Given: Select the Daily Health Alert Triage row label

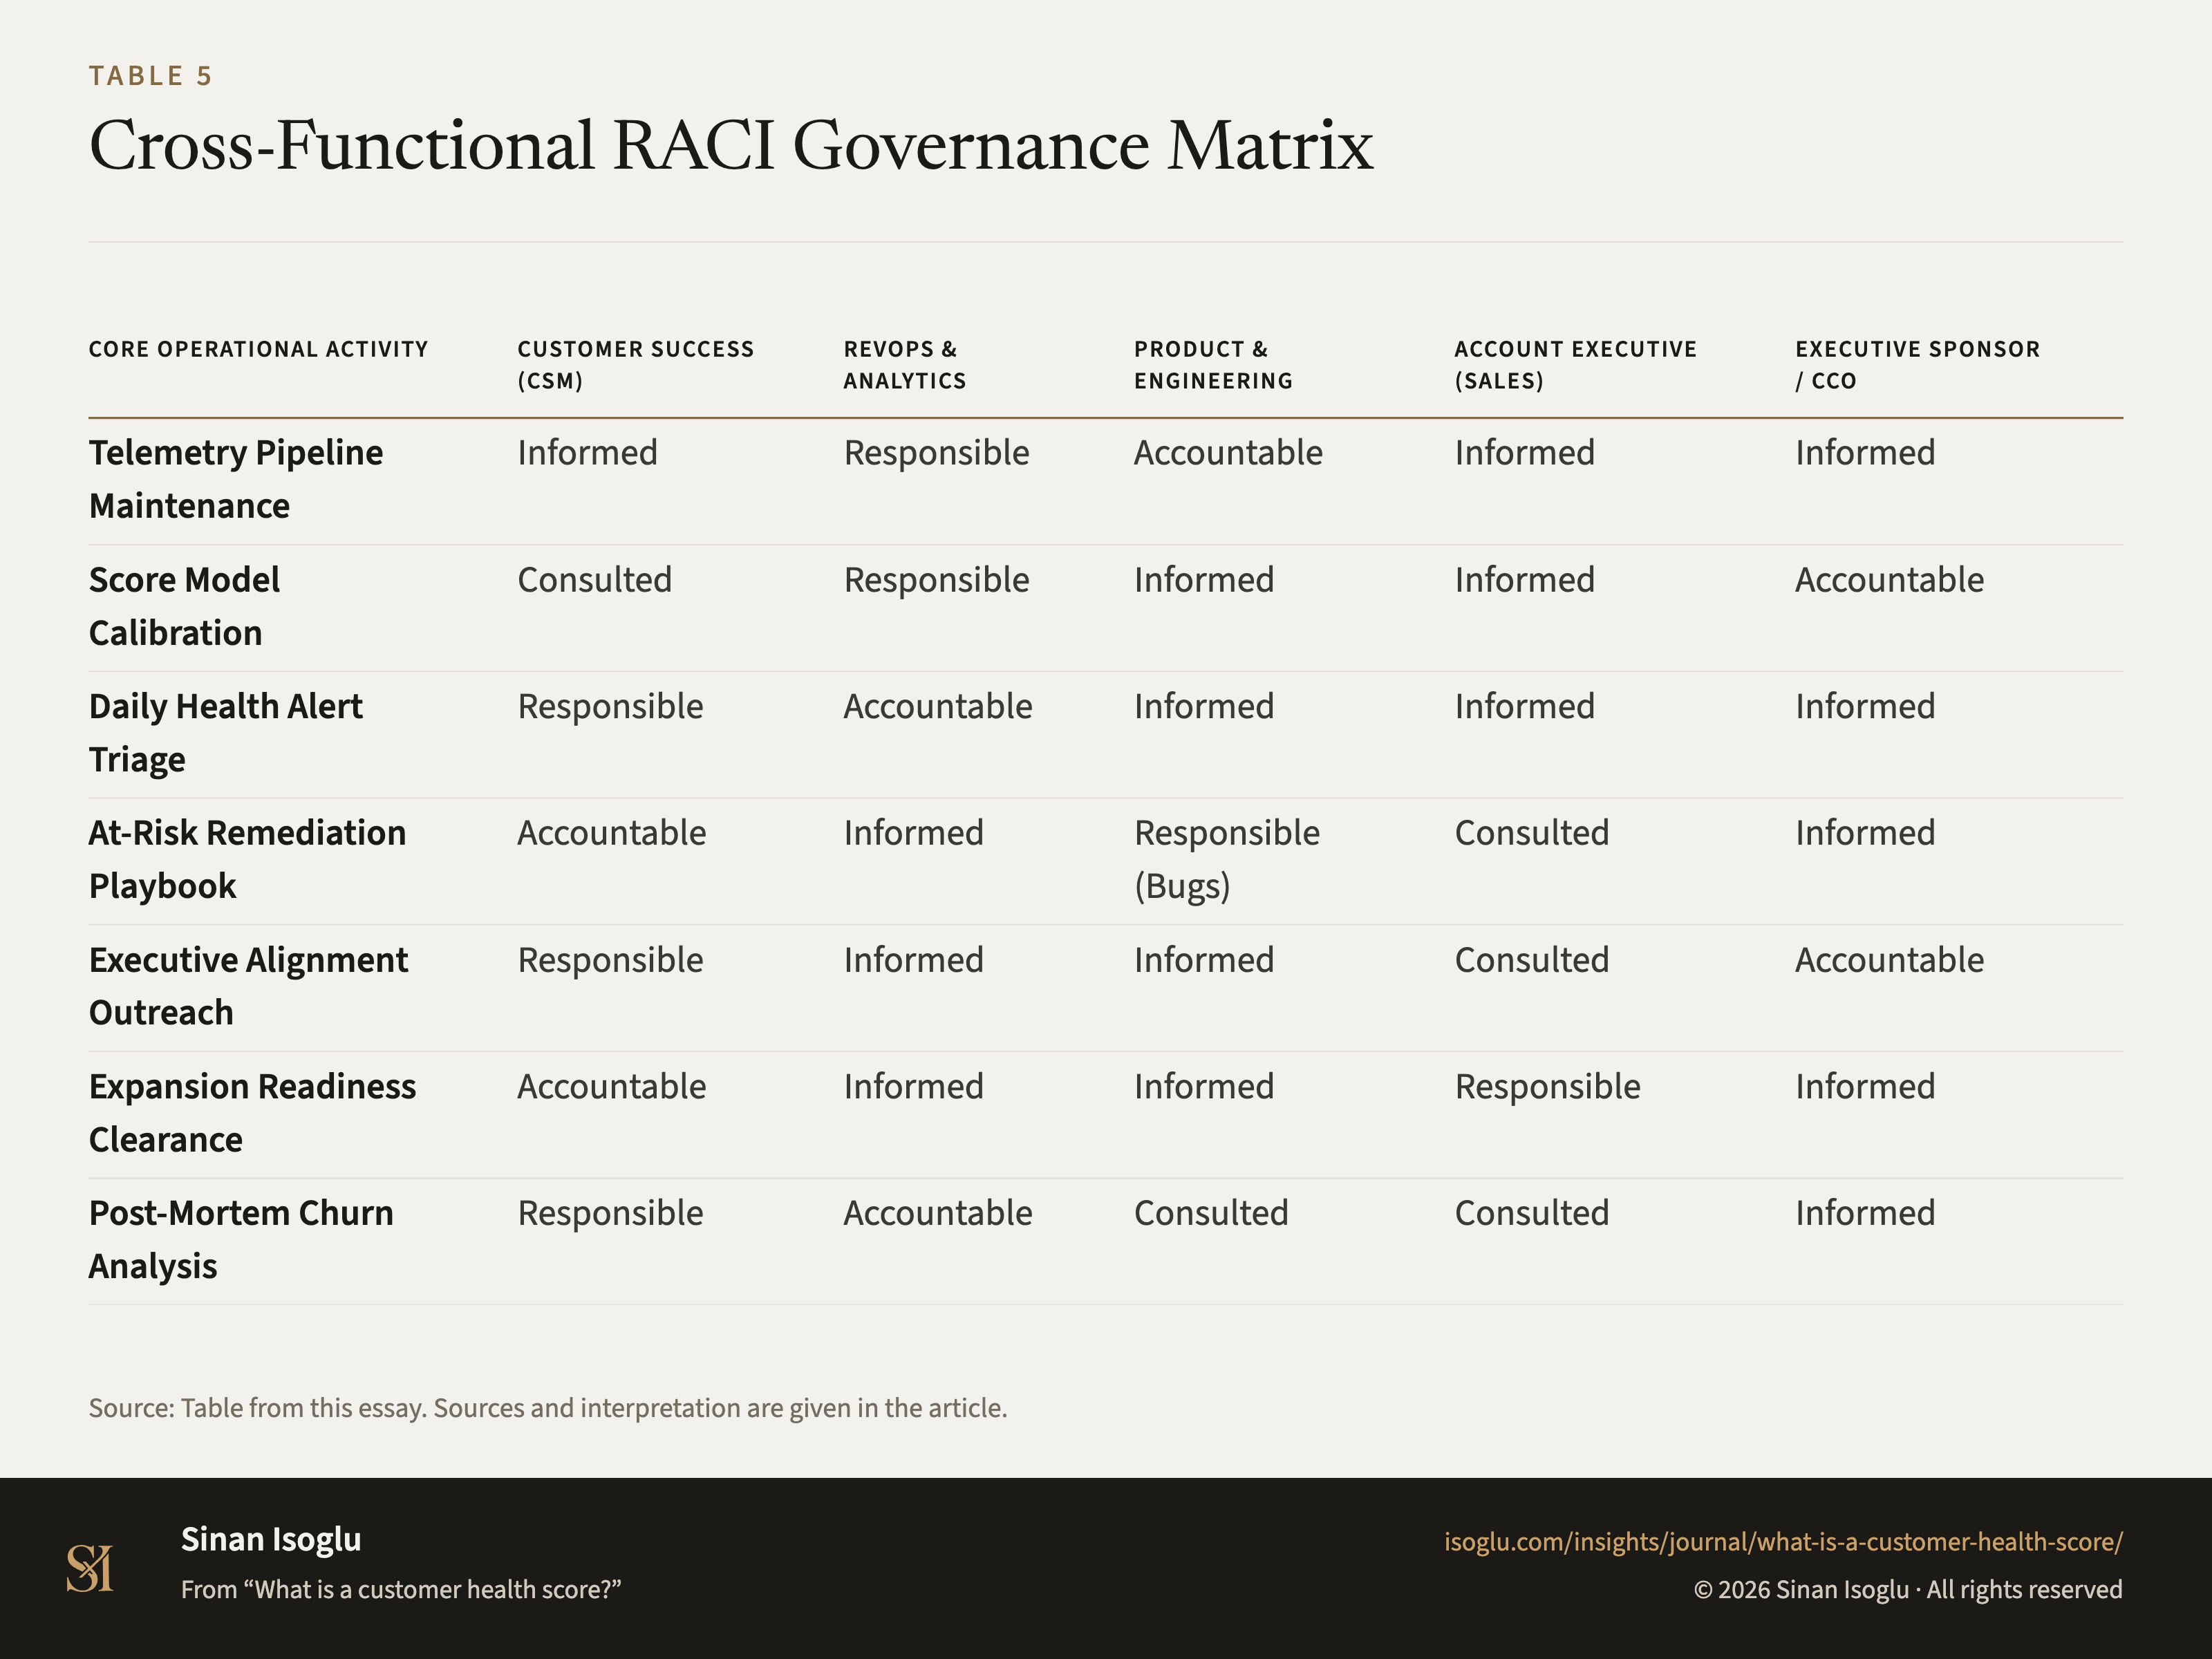Looking at the screenshot, I should pyautogui.click(x=225, y=733).
